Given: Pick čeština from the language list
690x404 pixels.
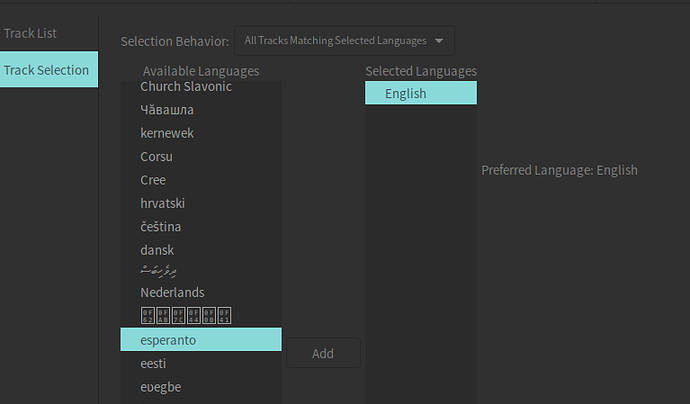Looking at the screenshot, I should click(x=162, y=226).
